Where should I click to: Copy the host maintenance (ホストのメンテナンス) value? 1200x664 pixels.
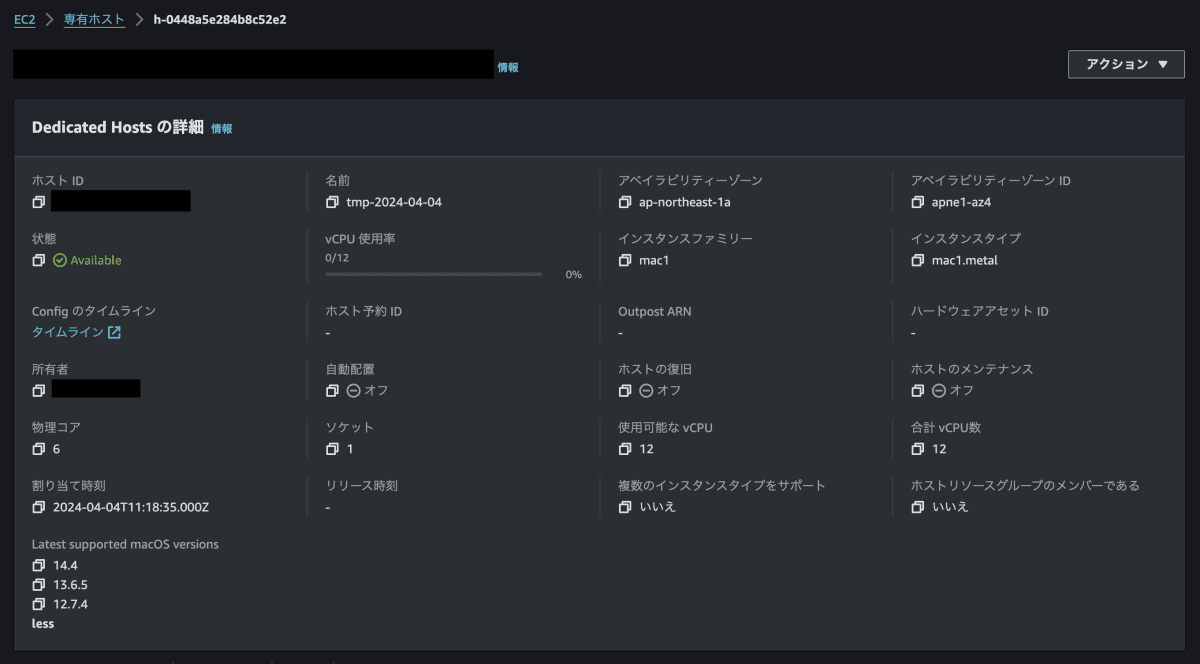pos(918,390)
